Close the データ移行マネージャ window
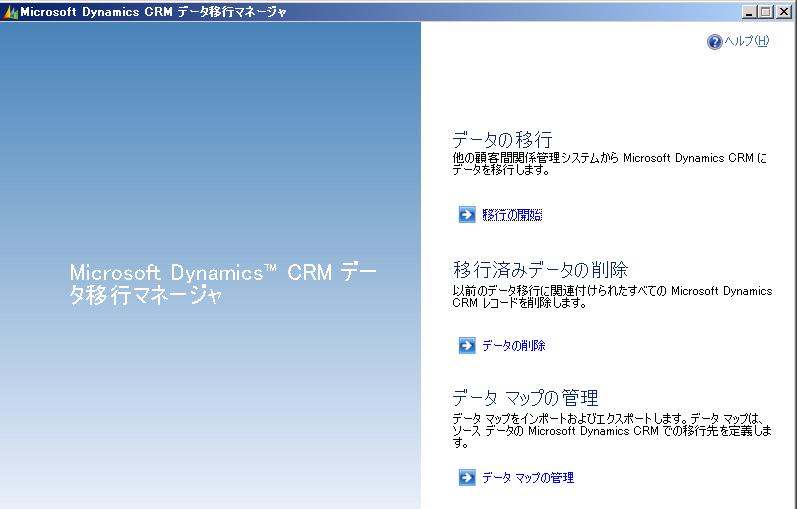 point(783,12)
